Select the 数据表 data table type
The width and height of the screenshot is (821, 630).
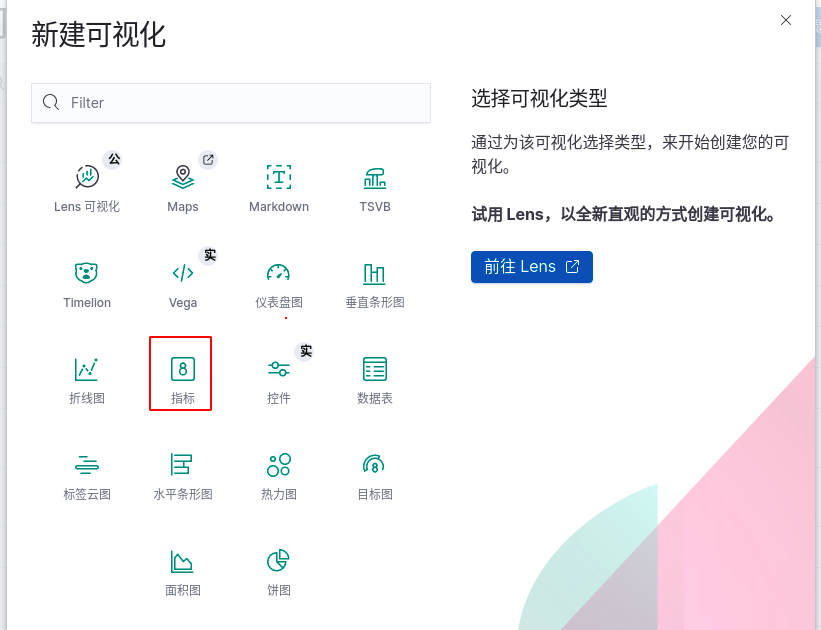tap(374, 374)
